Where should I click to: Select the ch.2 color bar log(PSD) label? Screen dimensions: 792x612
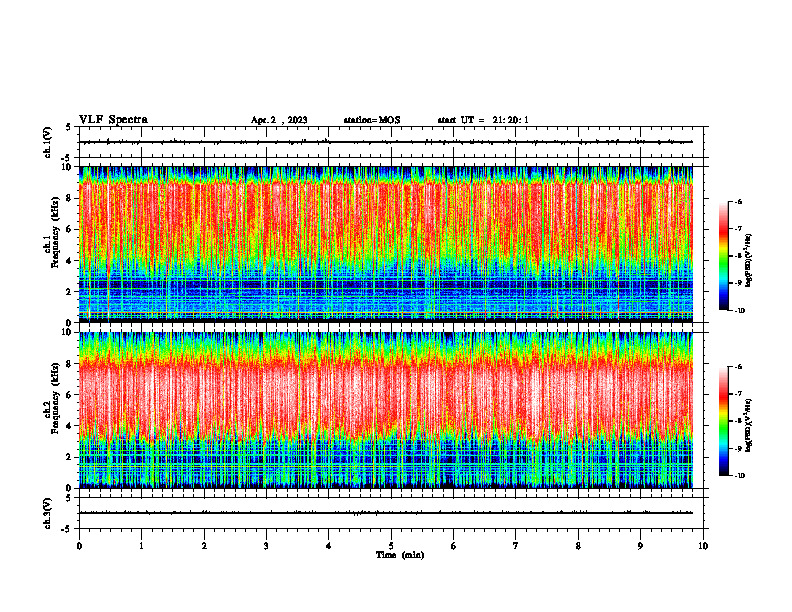pyautogui.click(x=749, y=424)
